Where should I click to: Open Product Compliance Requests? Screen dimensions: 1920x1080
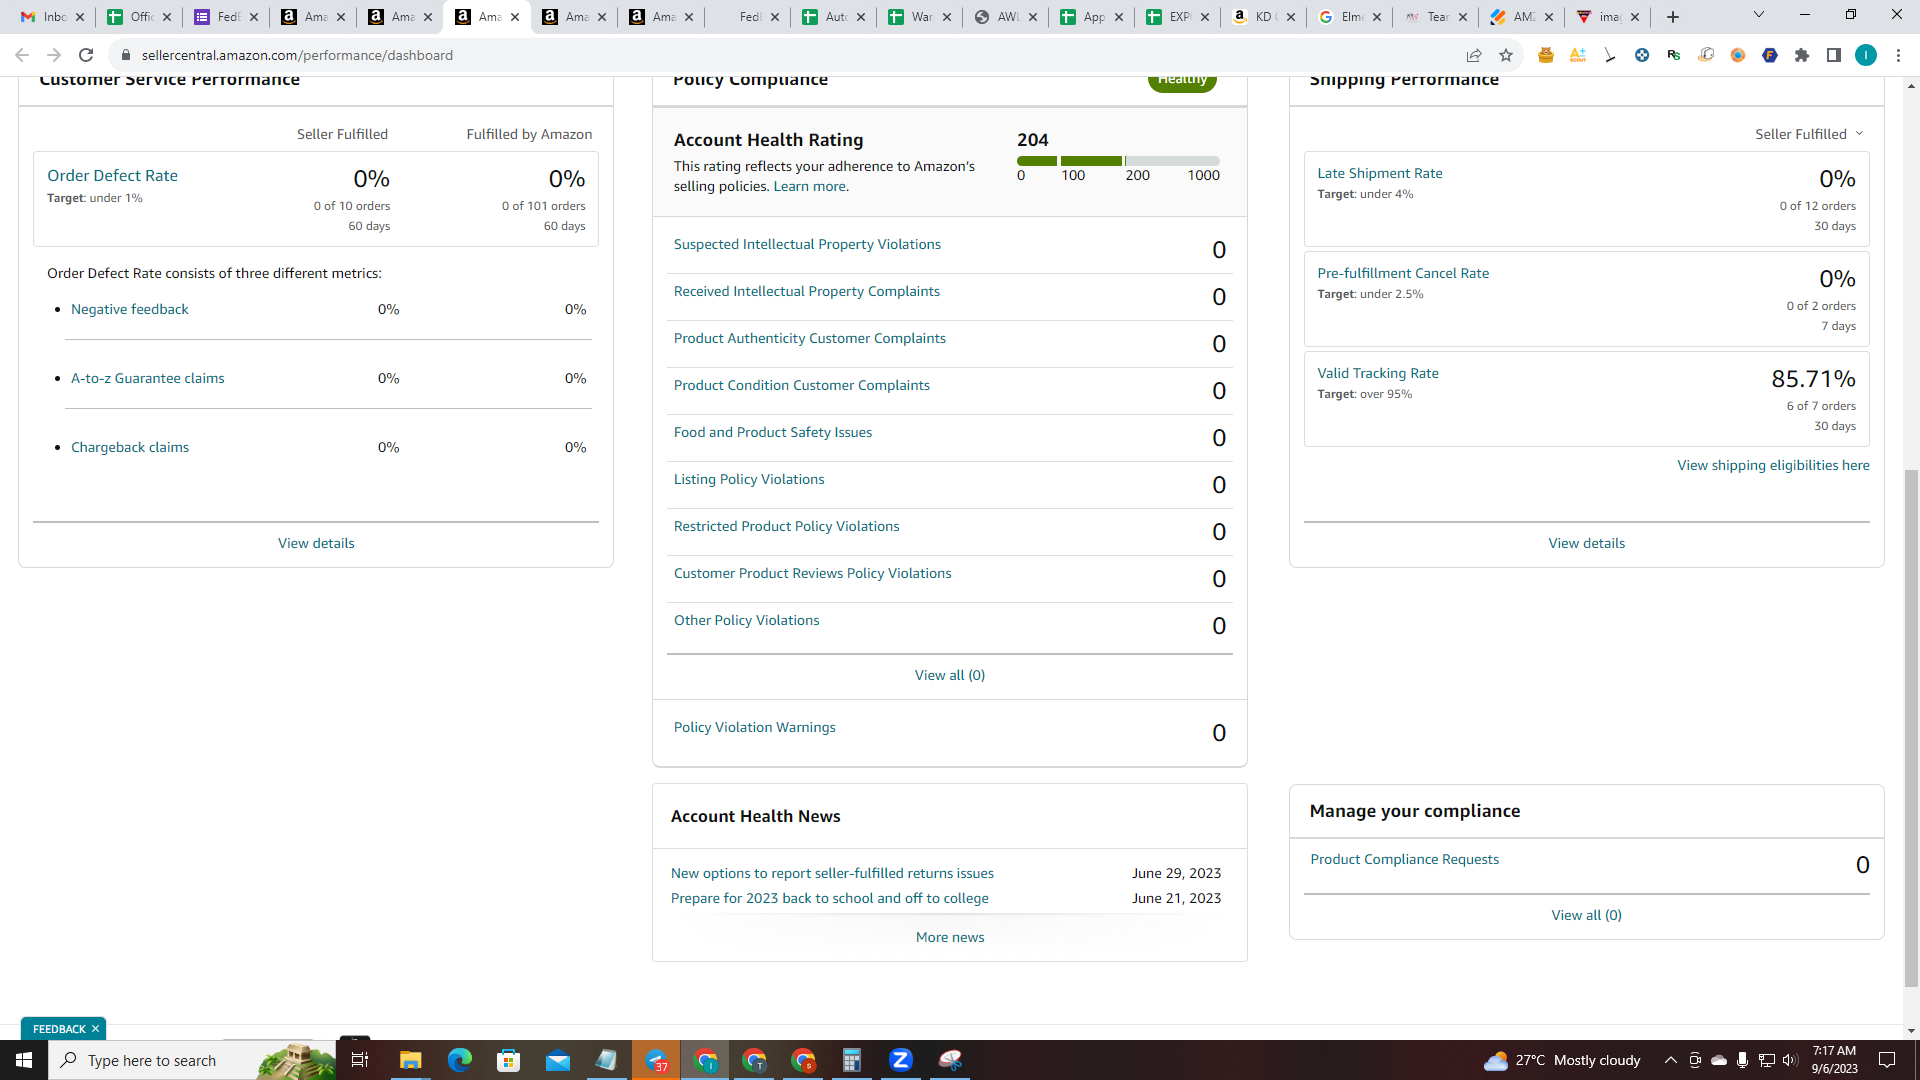pyautogui.click(x=1405, y=860)
